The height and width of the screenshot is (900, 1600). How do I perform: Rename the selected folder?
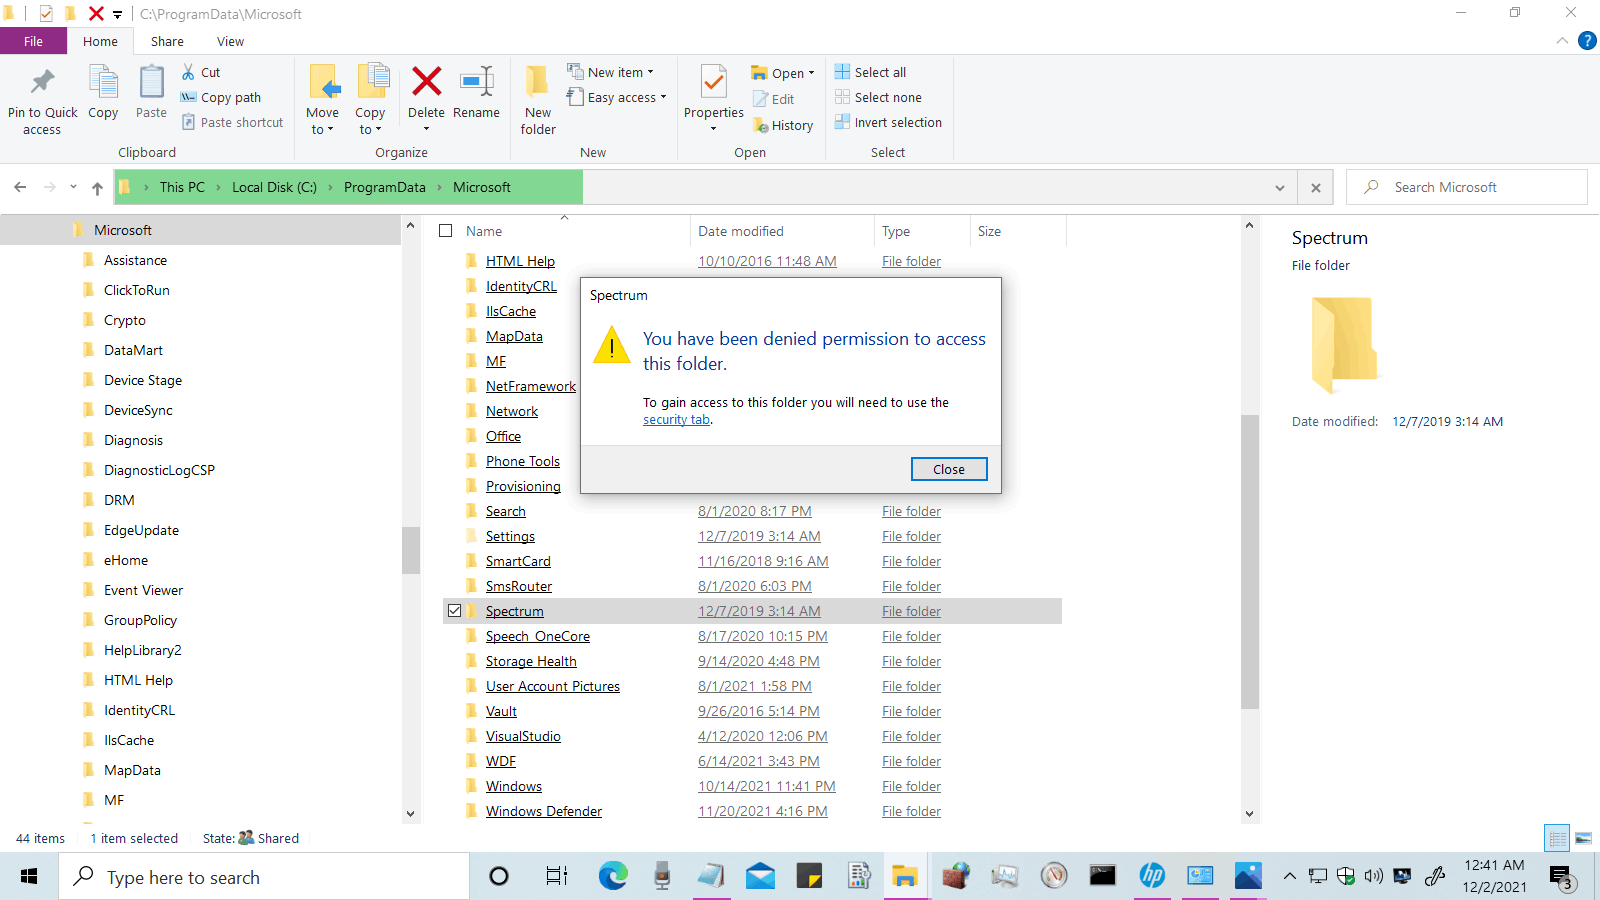[476, 92]
